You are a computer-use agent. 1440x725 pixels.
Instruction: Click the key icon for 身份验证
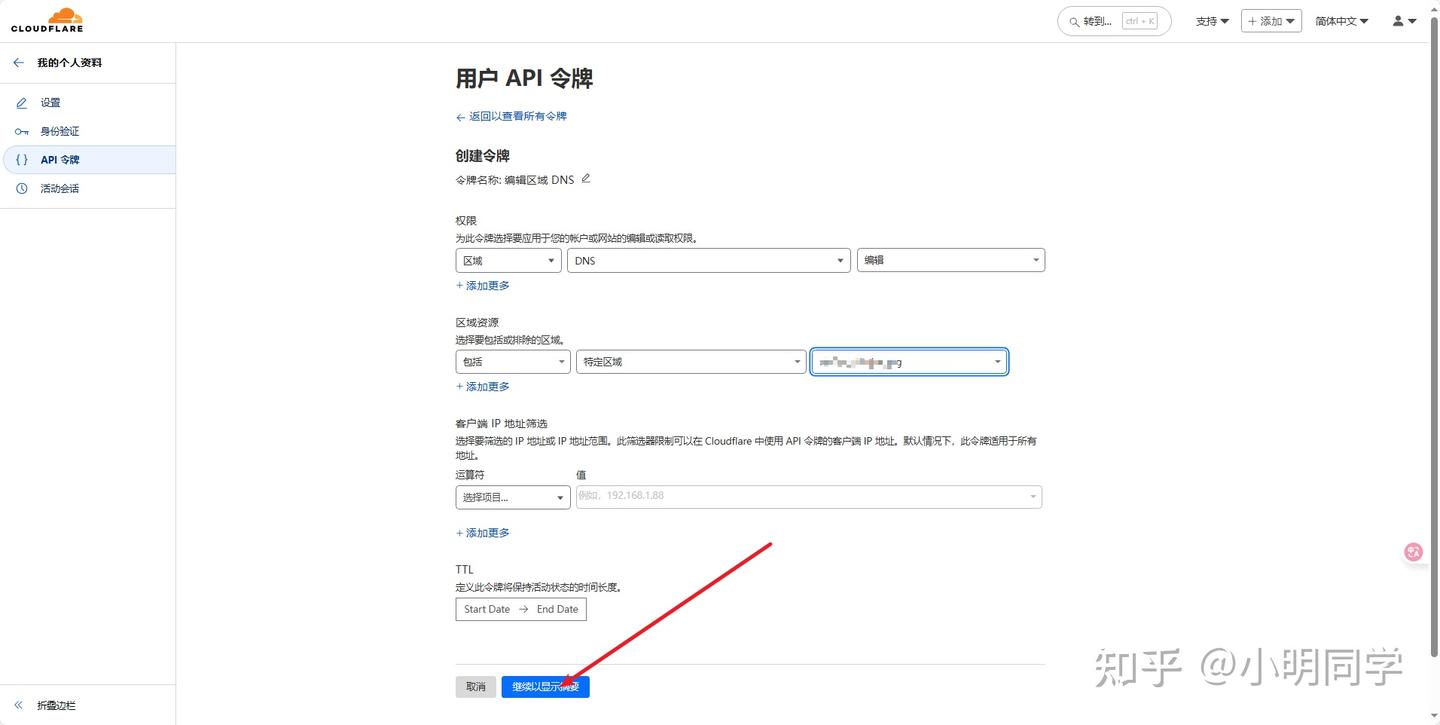point(22,132)
